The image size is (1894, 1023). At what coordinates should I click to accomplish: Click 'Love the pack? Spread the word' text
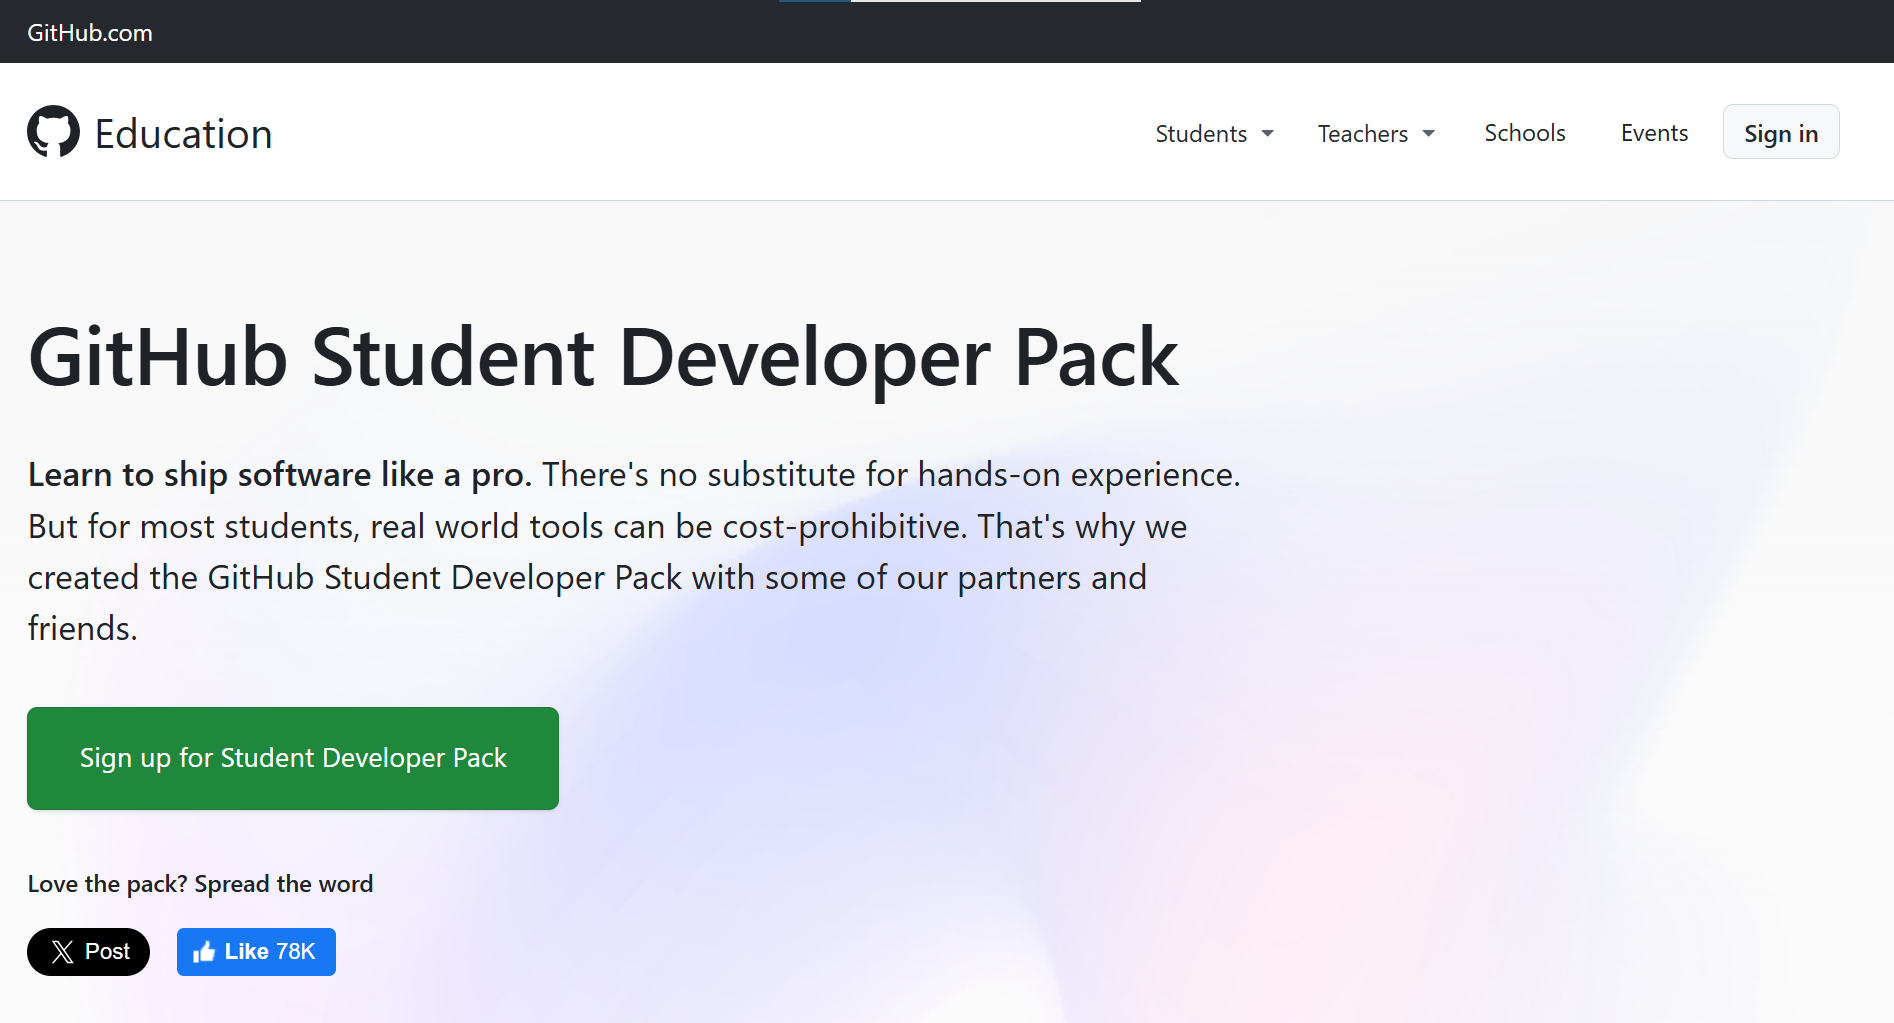click(x=200, y=884)
